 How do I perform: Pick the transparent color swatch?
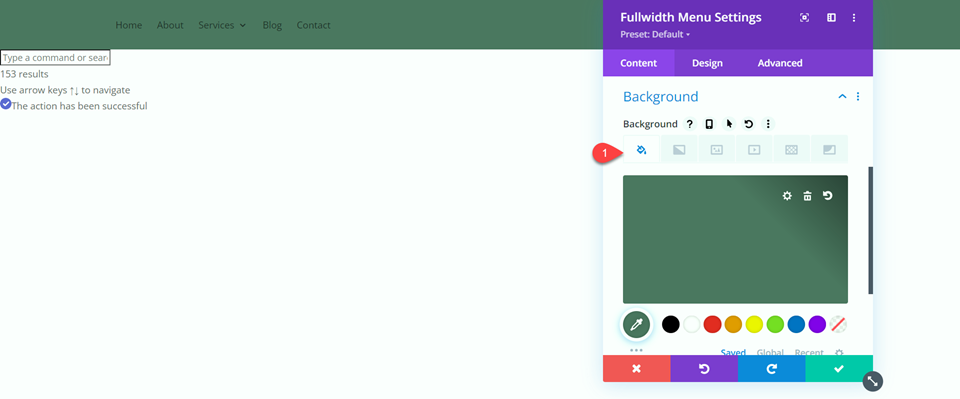[x=838, y=324]
